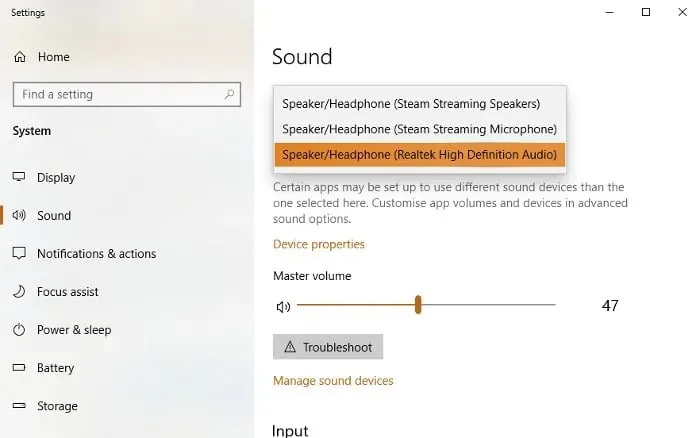700x438 pixels.
Task: Click the Display monitor icon
Action: tap(19, 177)
